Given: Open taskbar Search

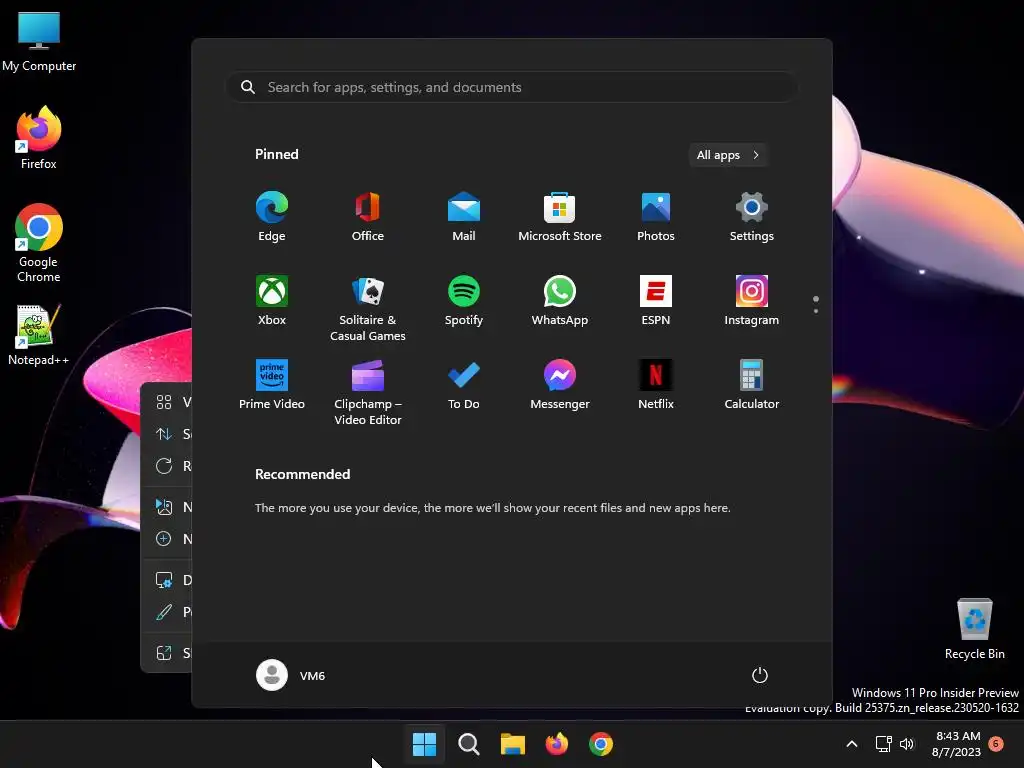Looking at the screenshot, I should pyautogui.click(x=468, y=744).
